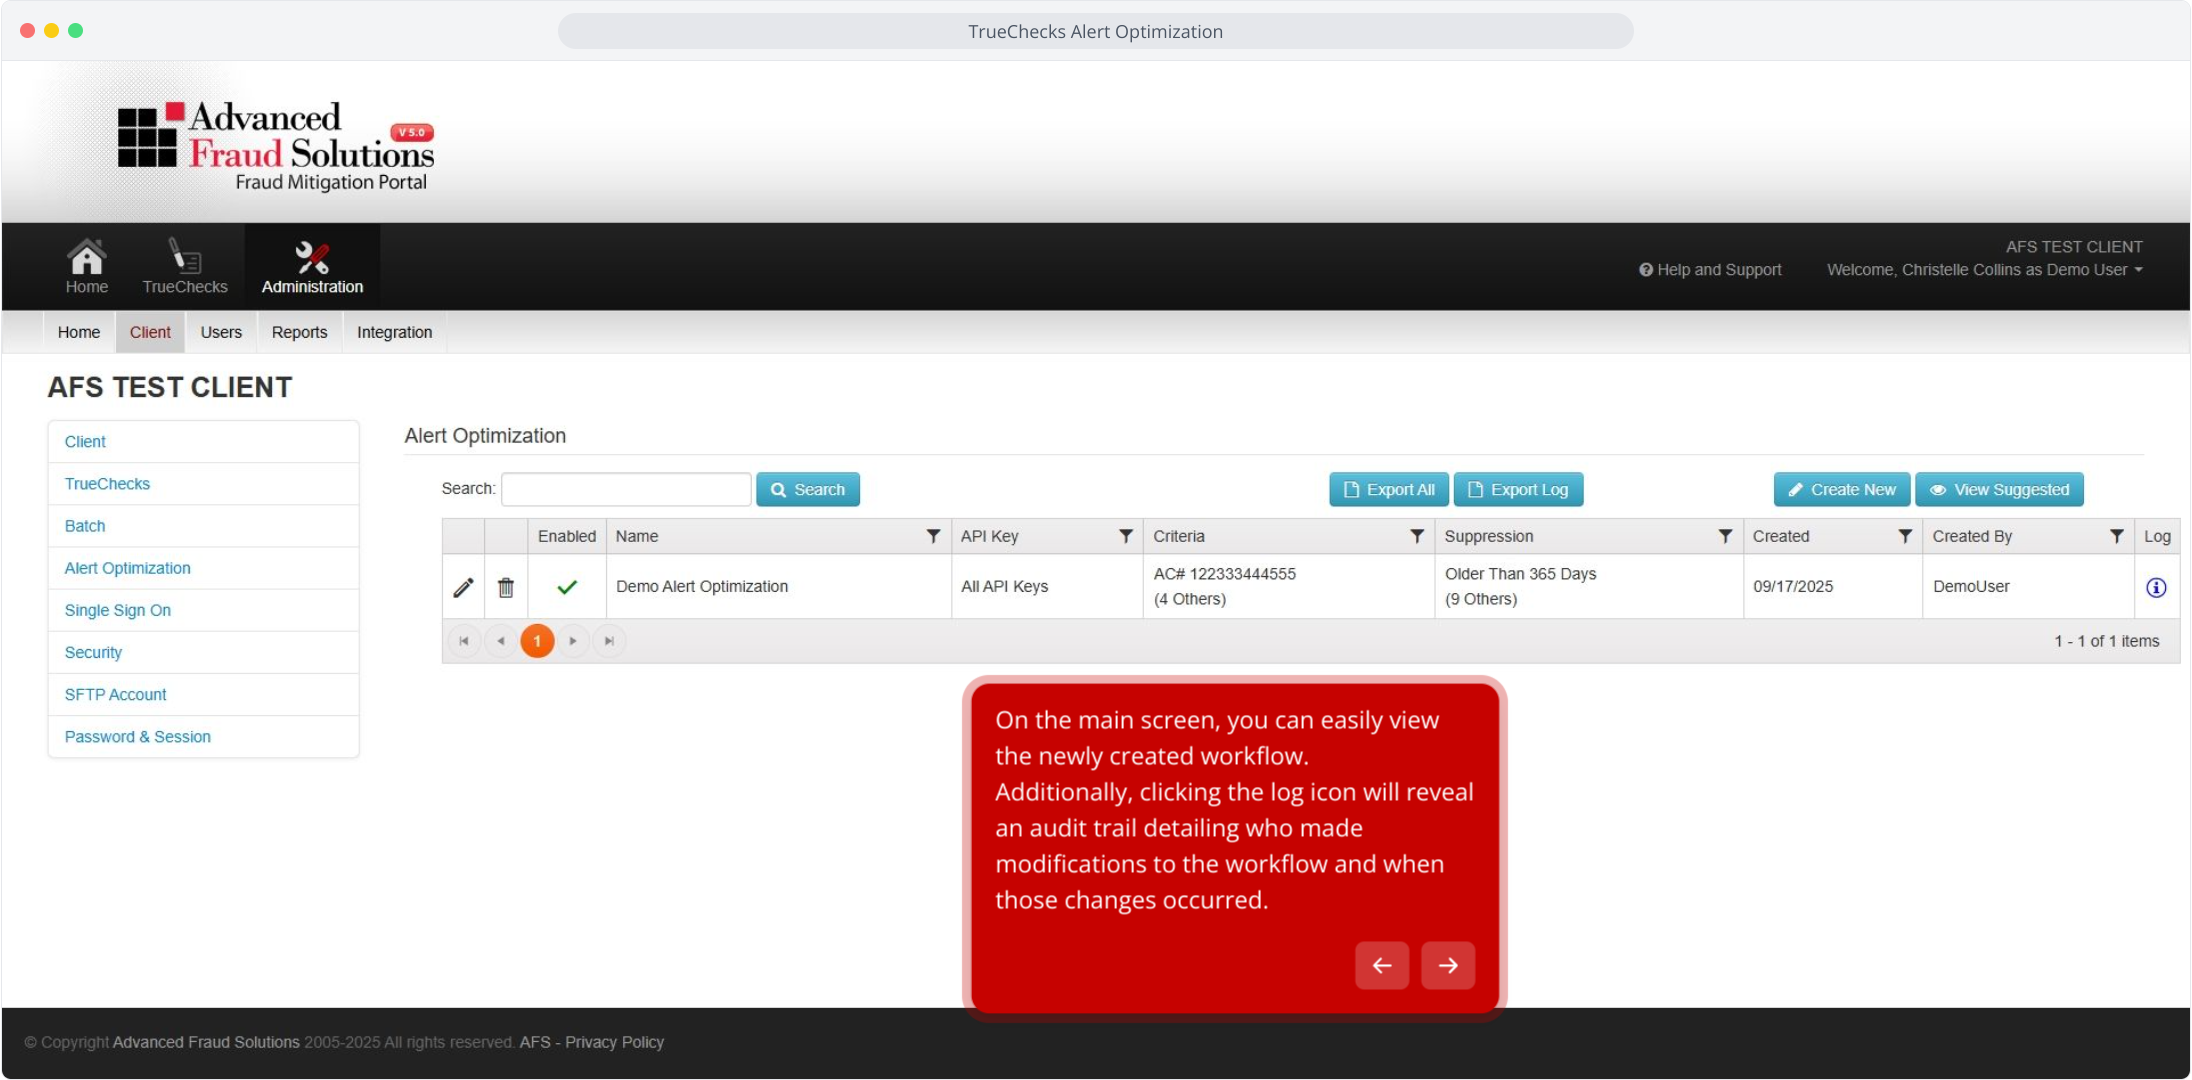Click the Log column header
This screenshot has height=1080, width=2192.
click(2157, 536)
